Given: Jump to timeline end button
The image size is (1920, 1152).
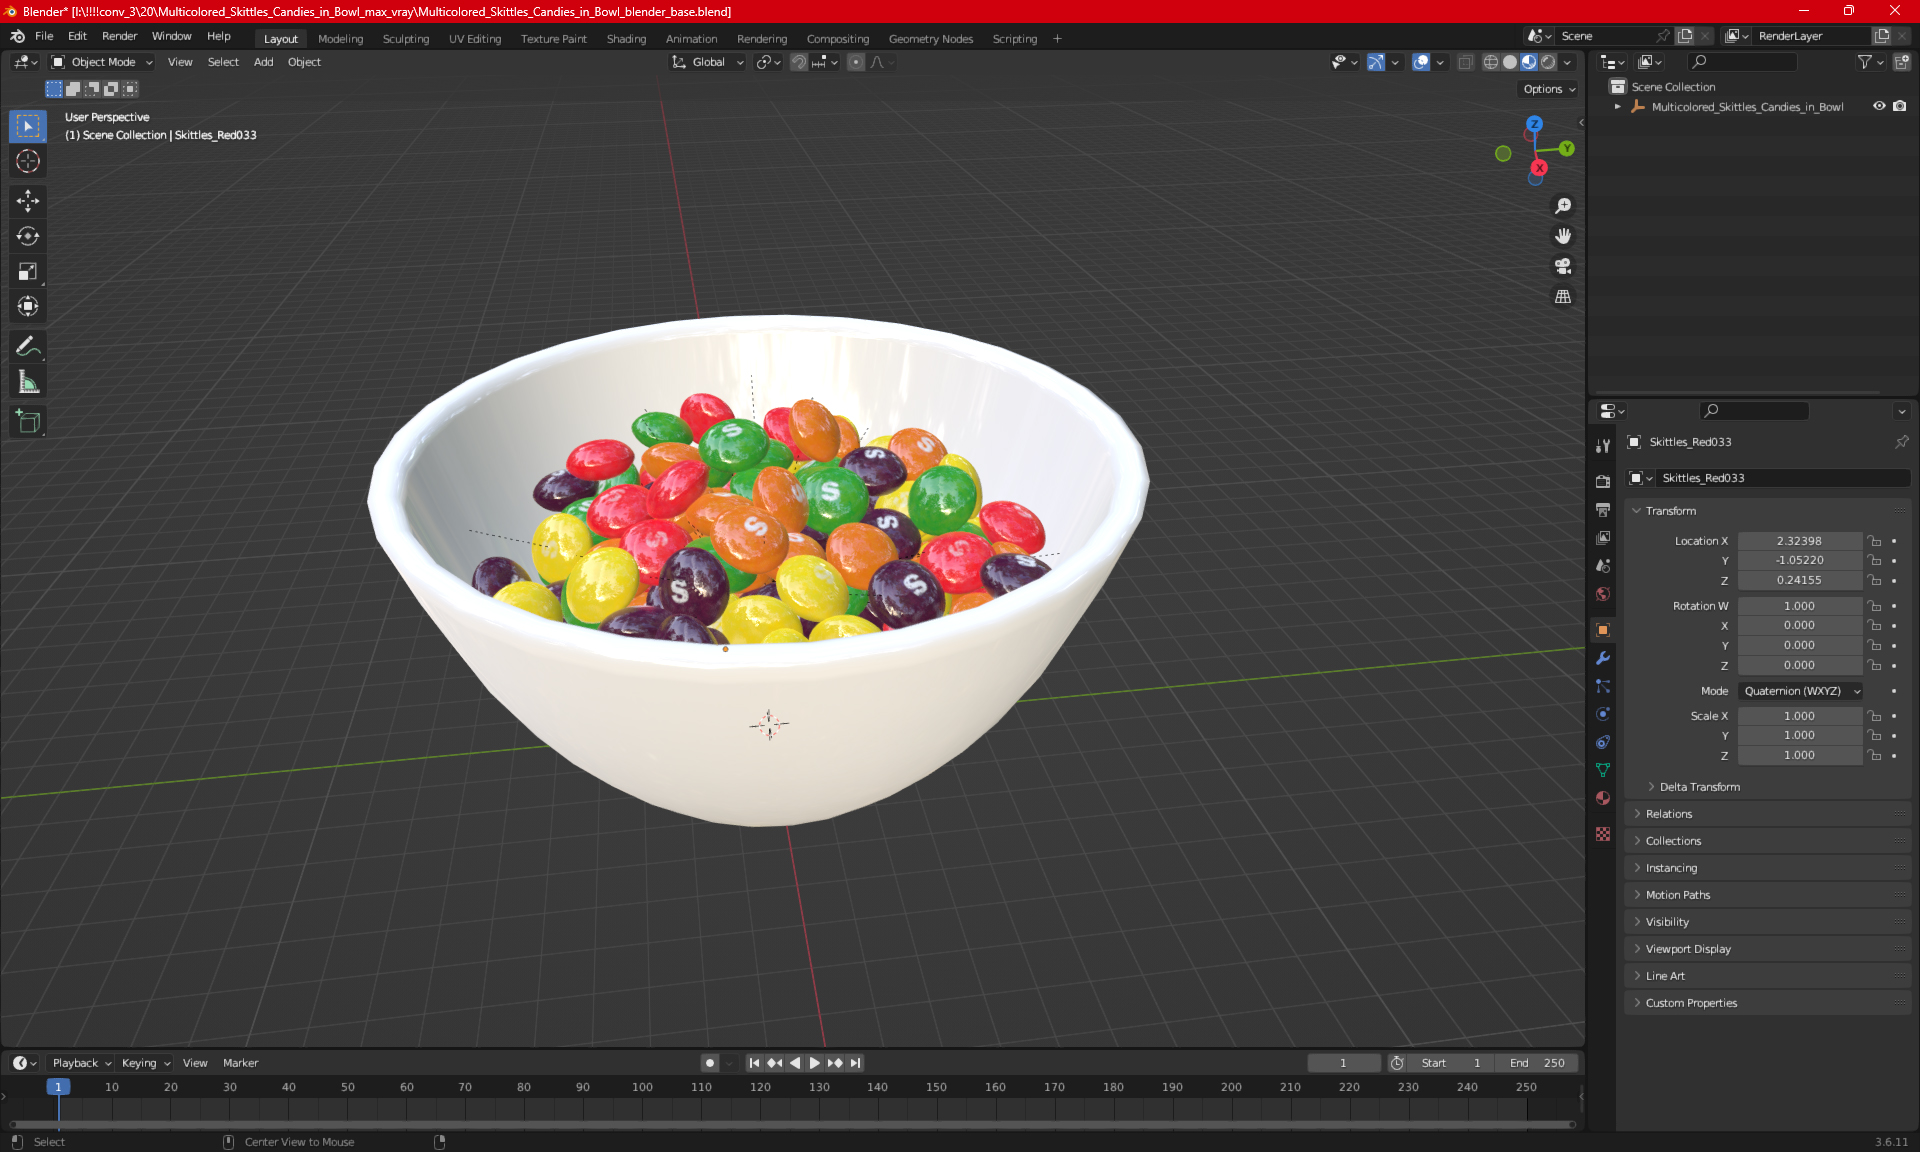Looking at the screenshot, I should click(x=855, y=1063).
